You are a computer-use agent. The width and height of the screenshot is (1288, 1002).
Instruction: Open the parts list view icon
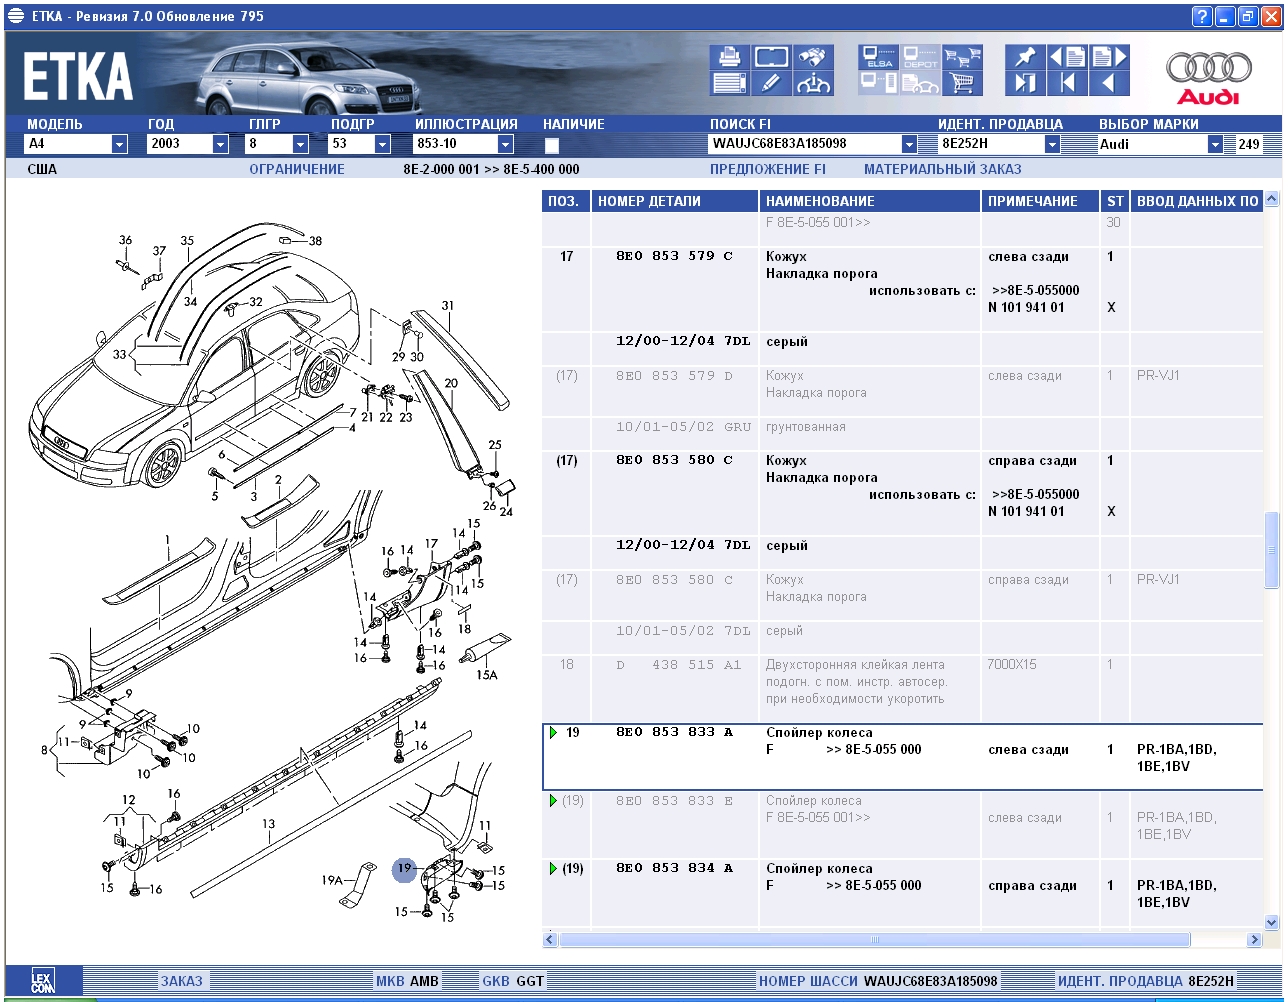click(729, 83)
